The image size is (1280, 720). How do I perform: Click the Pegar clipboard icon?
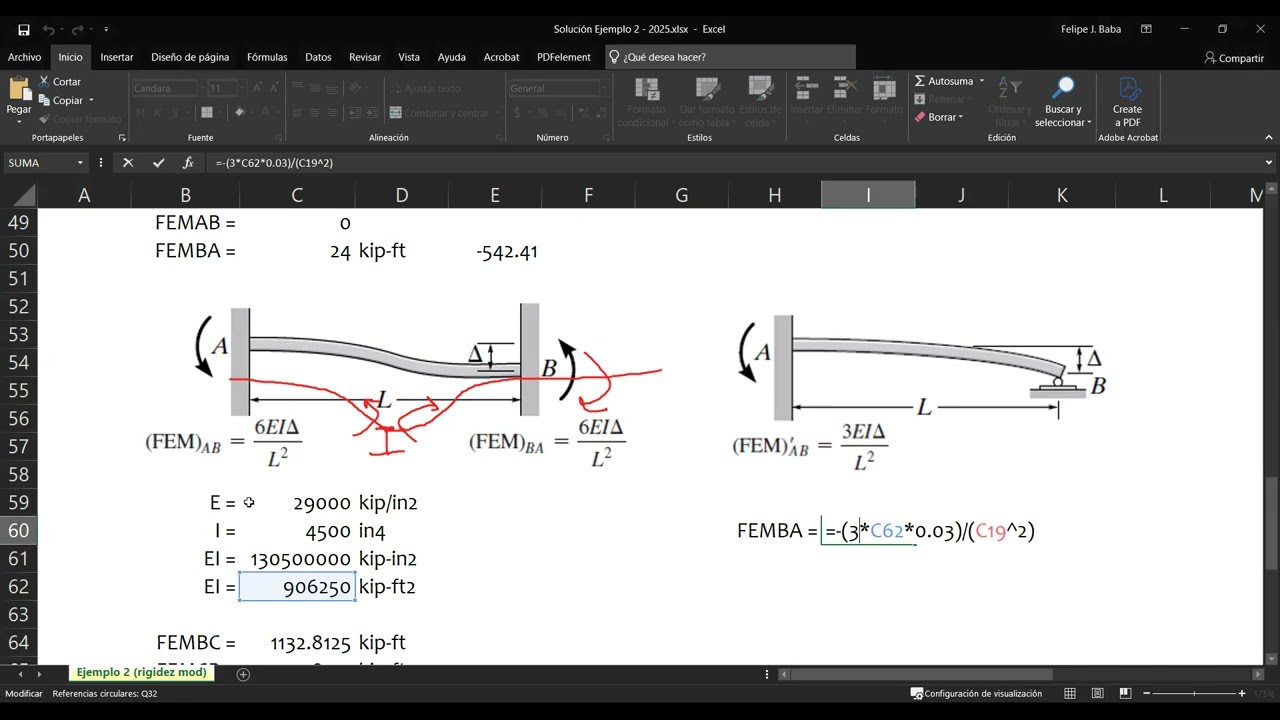click(x=19, y=89)
